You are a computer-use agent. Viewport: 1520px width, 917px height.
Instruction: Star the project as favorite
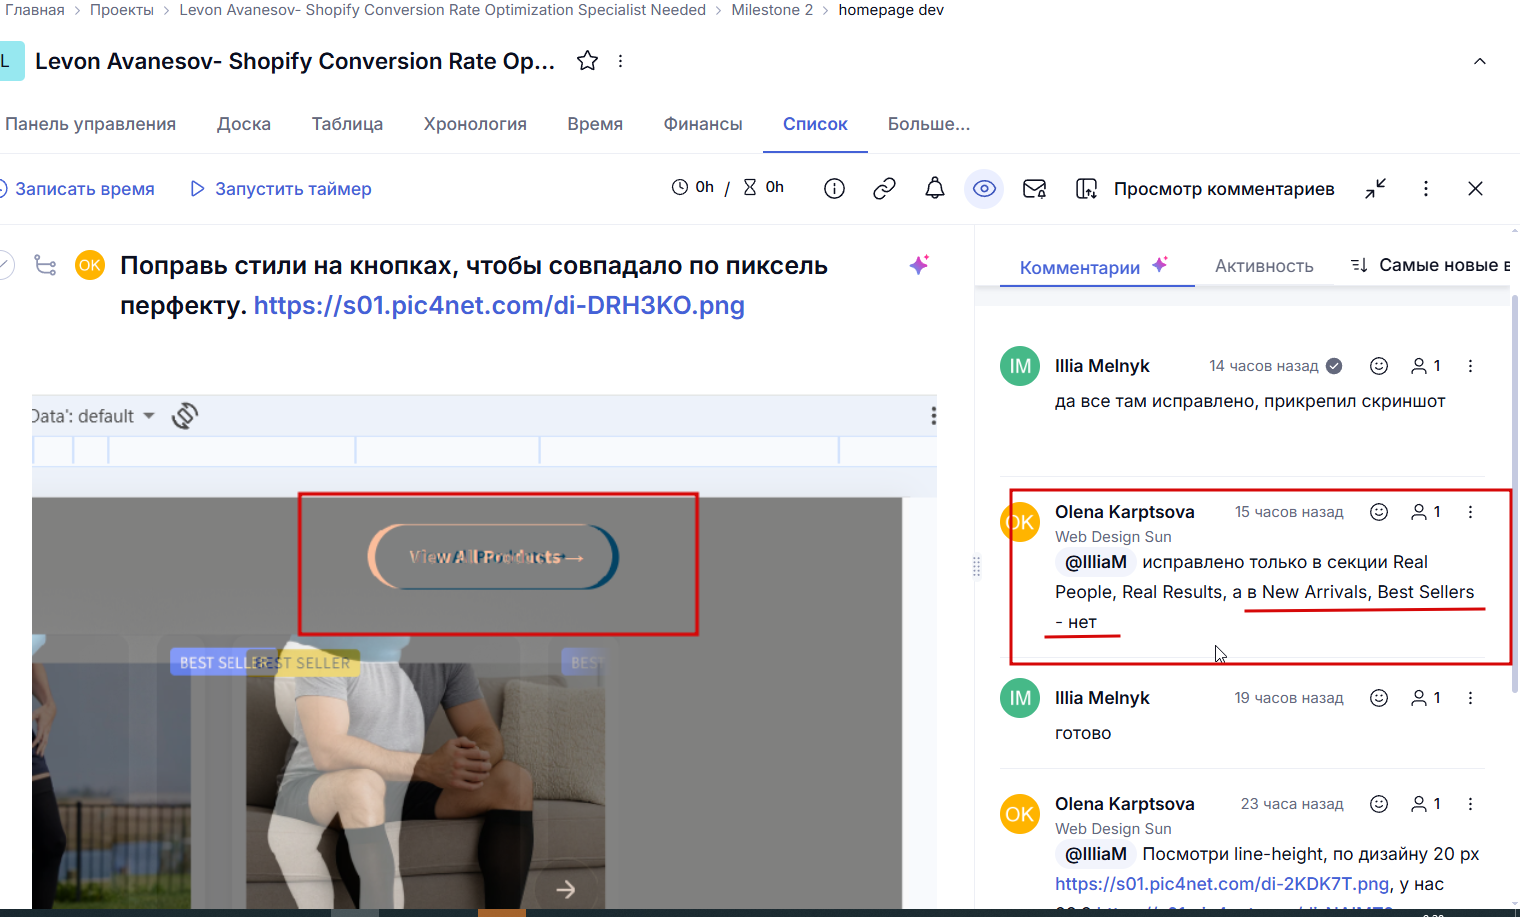click(x=588, y=61)
